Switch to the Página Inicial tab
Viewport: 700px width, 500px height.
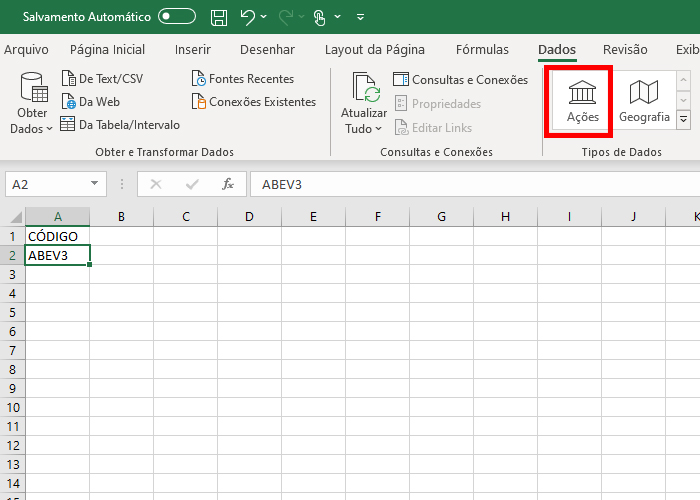pos(108,50)
